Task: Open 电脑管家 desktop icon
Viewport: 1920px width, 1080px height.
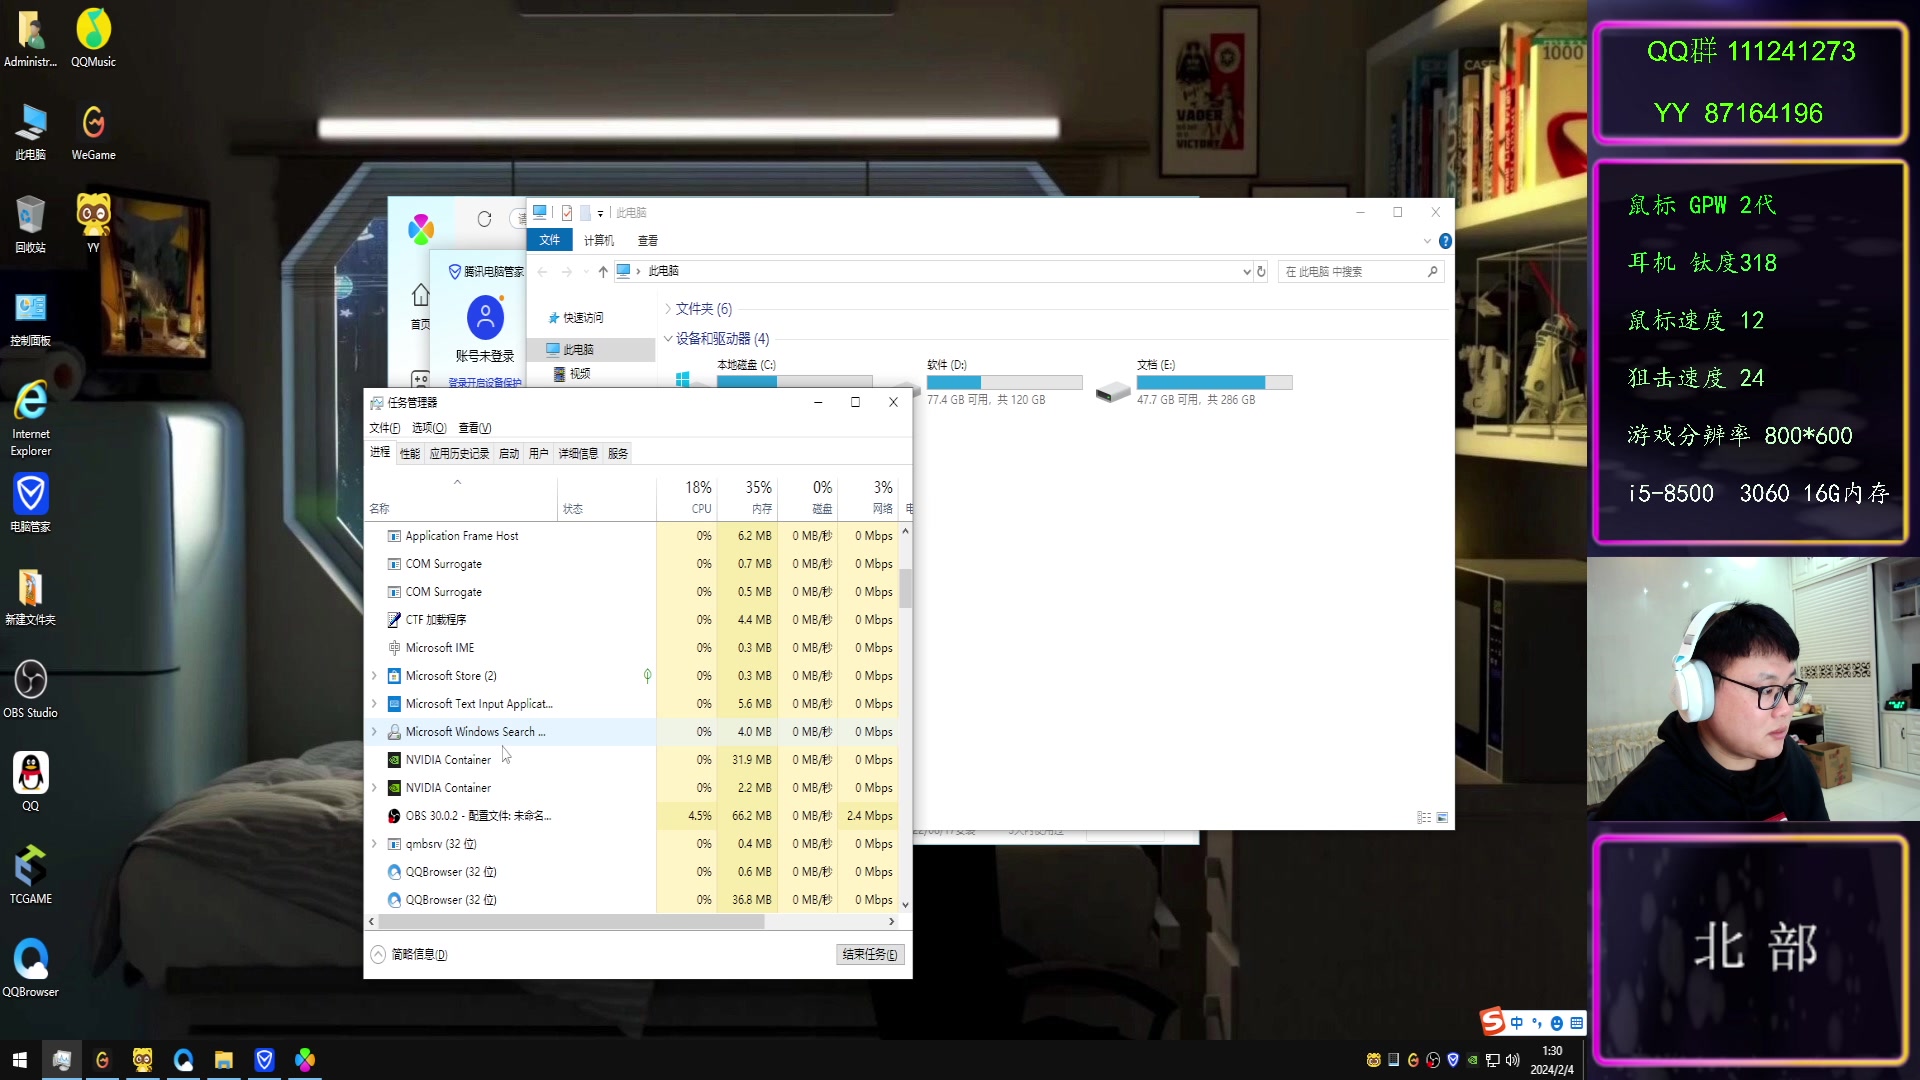Action: [30, 503]
